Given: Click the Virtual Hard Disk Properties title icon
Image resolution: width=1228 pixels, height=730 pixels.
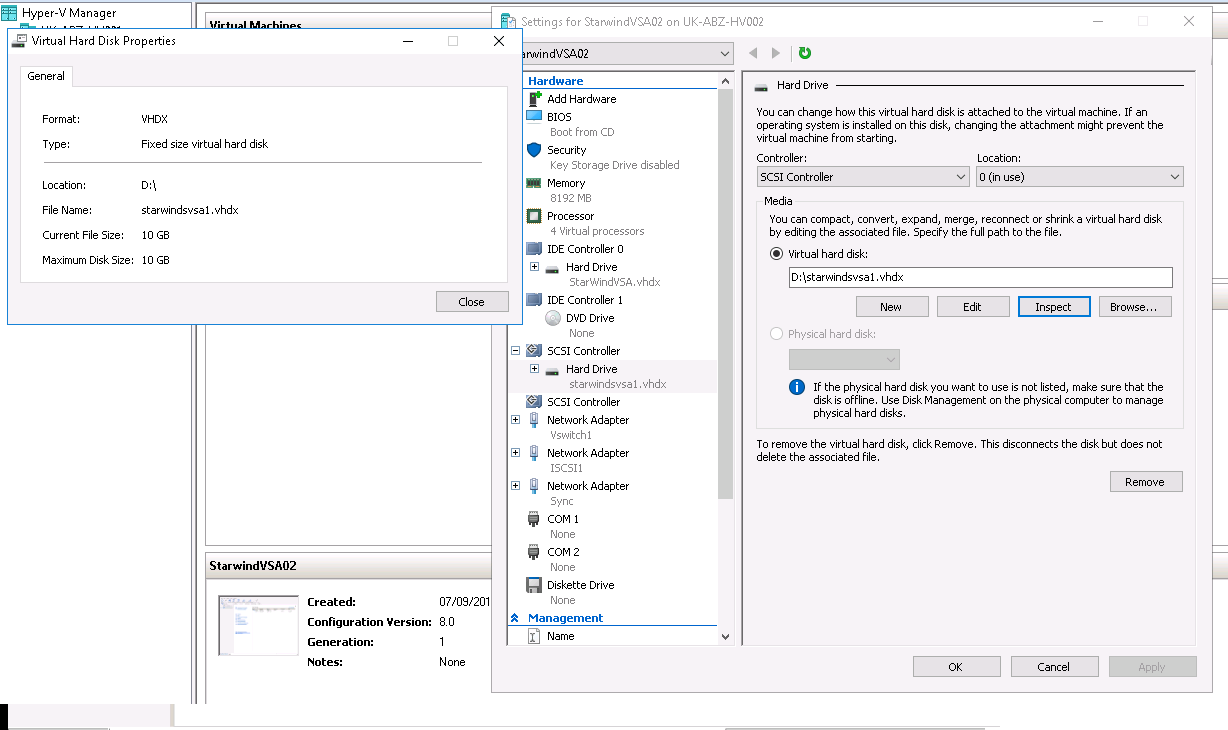Looking at the screenshot, I should click(19, 41).
